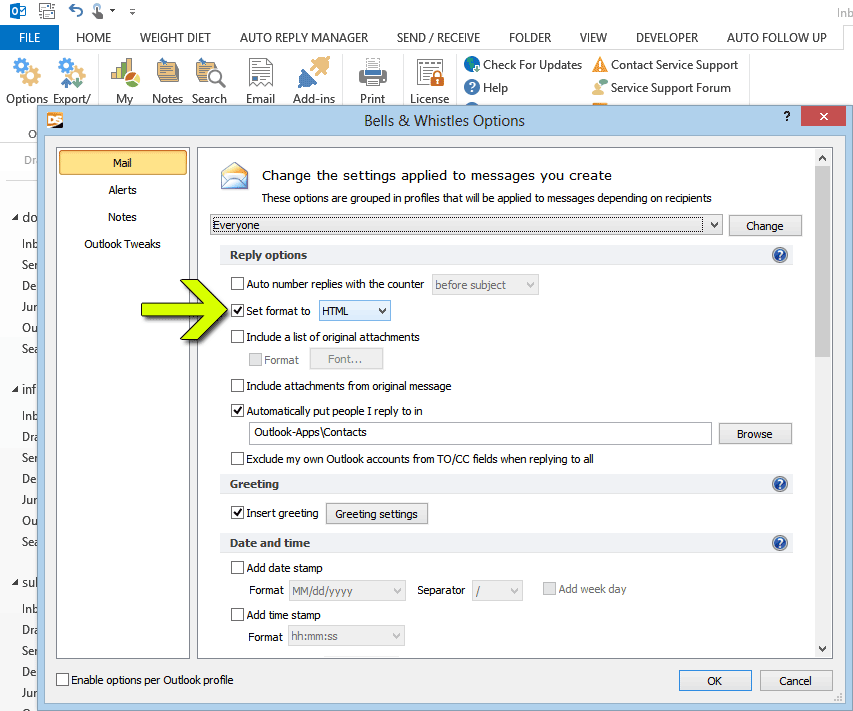
Task: Uncheck Set format to checkbox
Action: 237,311
